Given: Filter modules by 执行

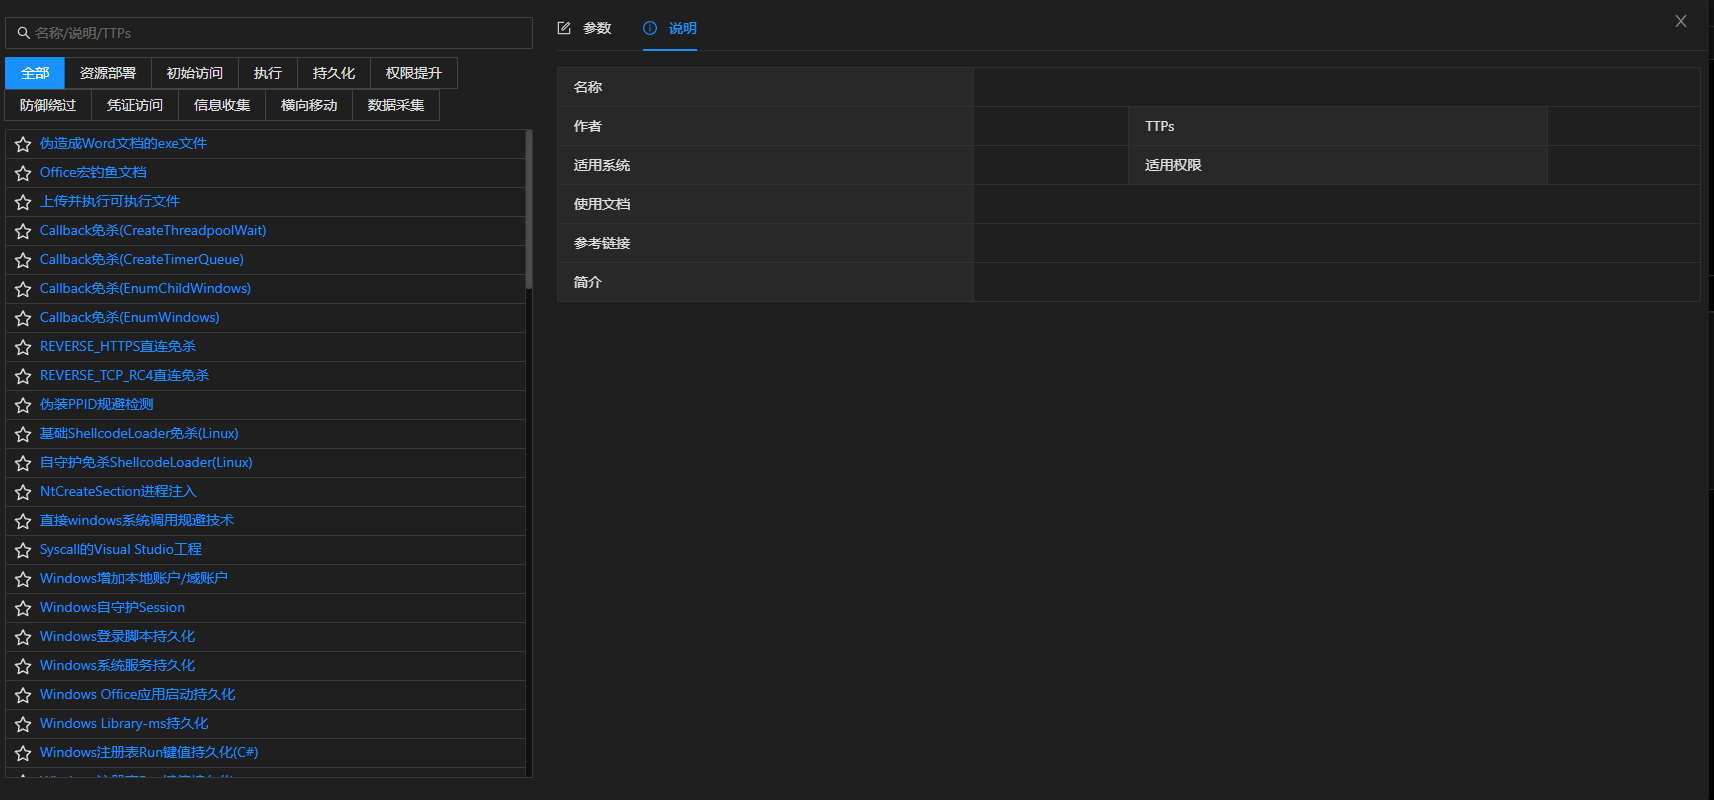Looking at the screenshot, I should point(268,73).
